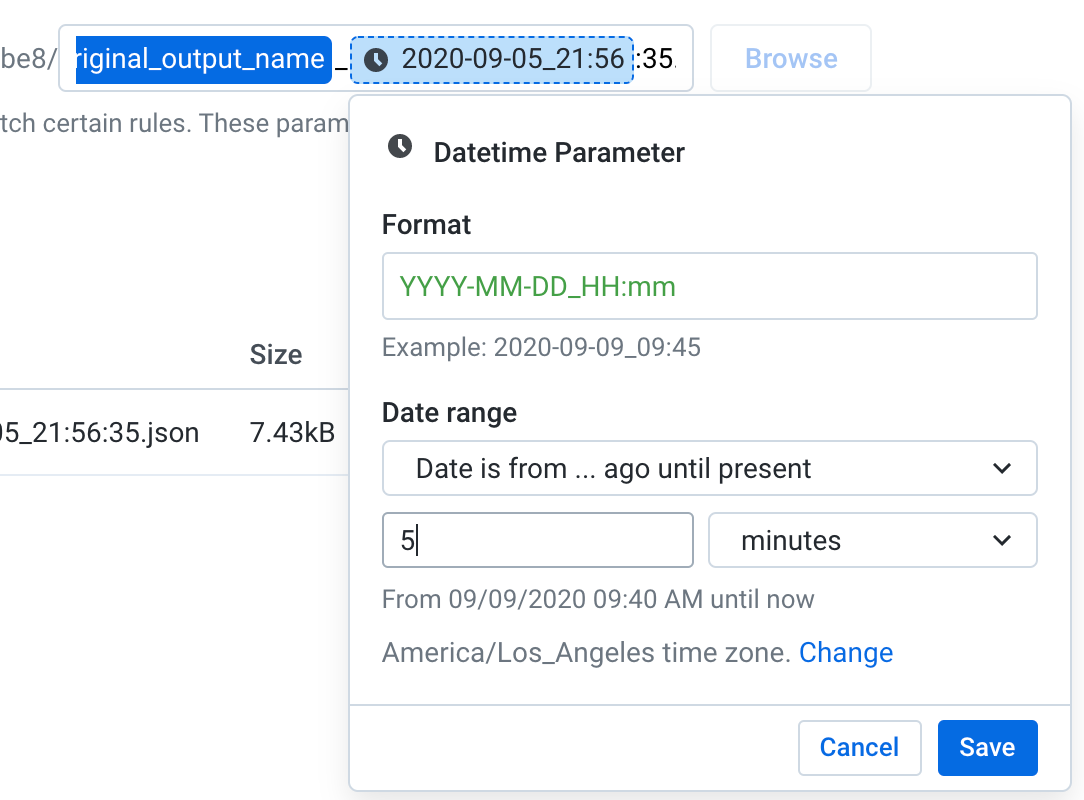The width and height of the screenshot is (1084, 800).
Task: Click the disabled Browse button
Action: 790,58
